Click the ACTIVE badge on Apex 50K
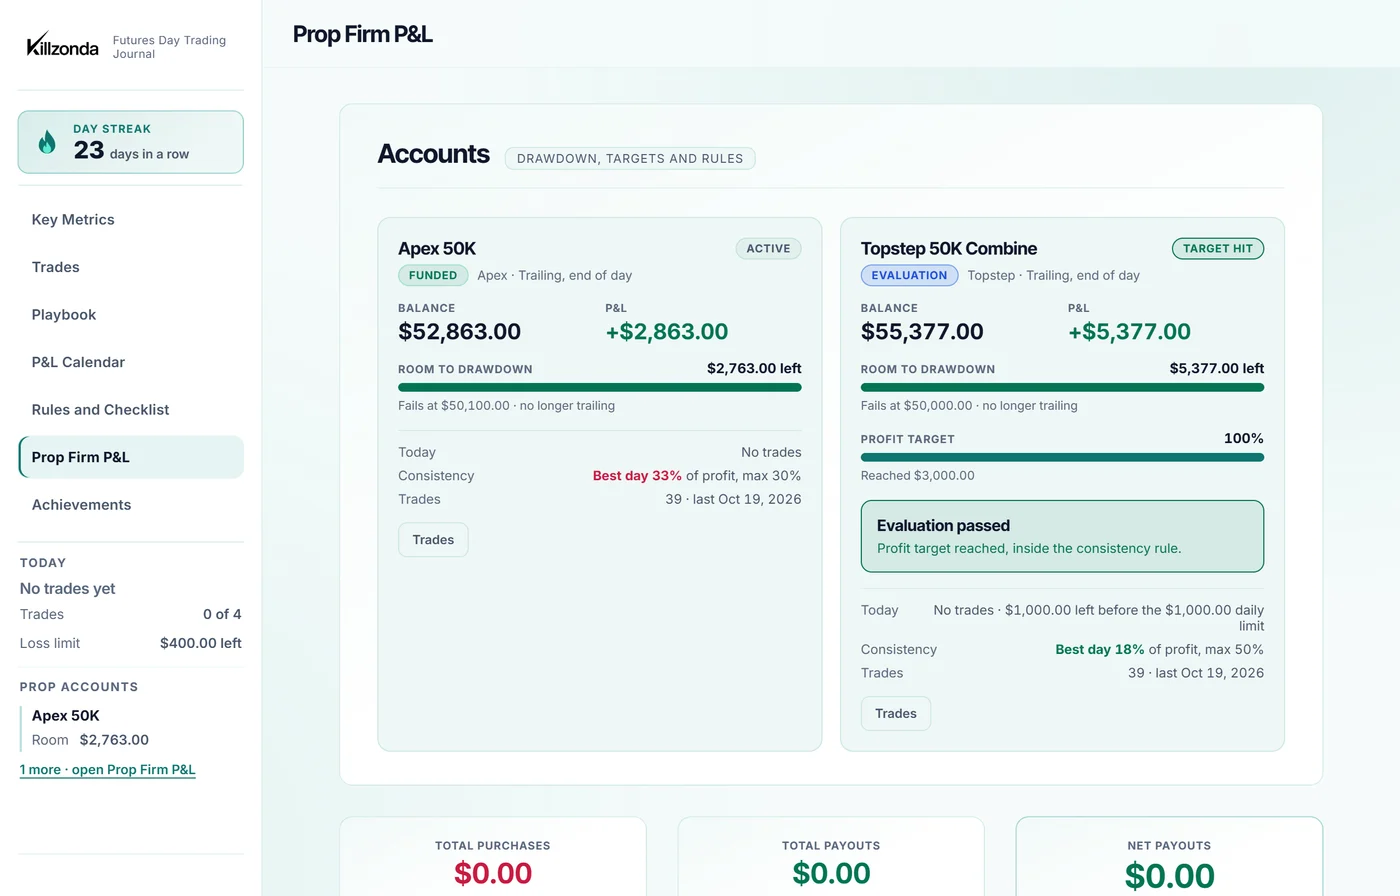 768,249
